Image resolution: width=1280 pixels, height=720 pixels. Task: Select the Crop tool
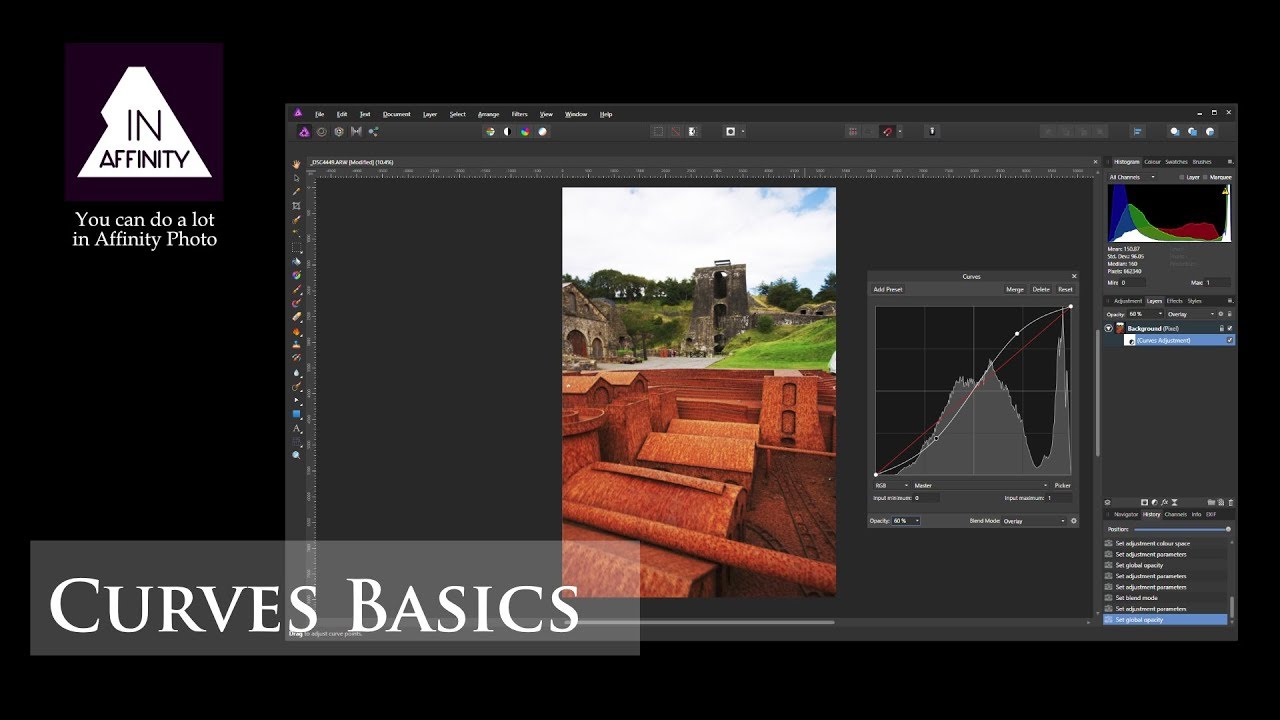tap(296, 206)
